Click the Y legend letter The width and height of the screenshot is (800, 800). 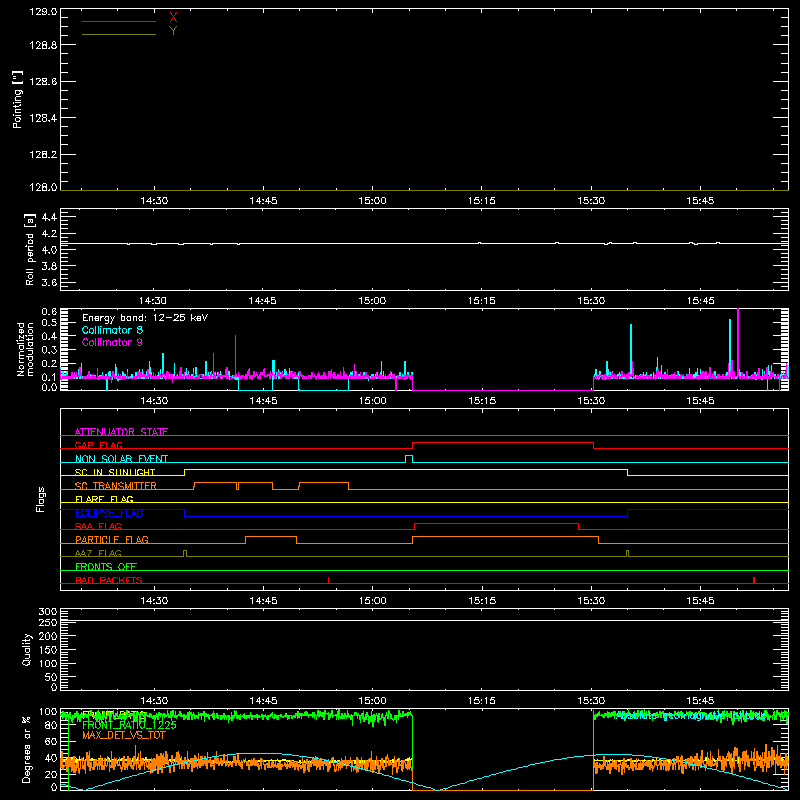click(x=173, y=31)
